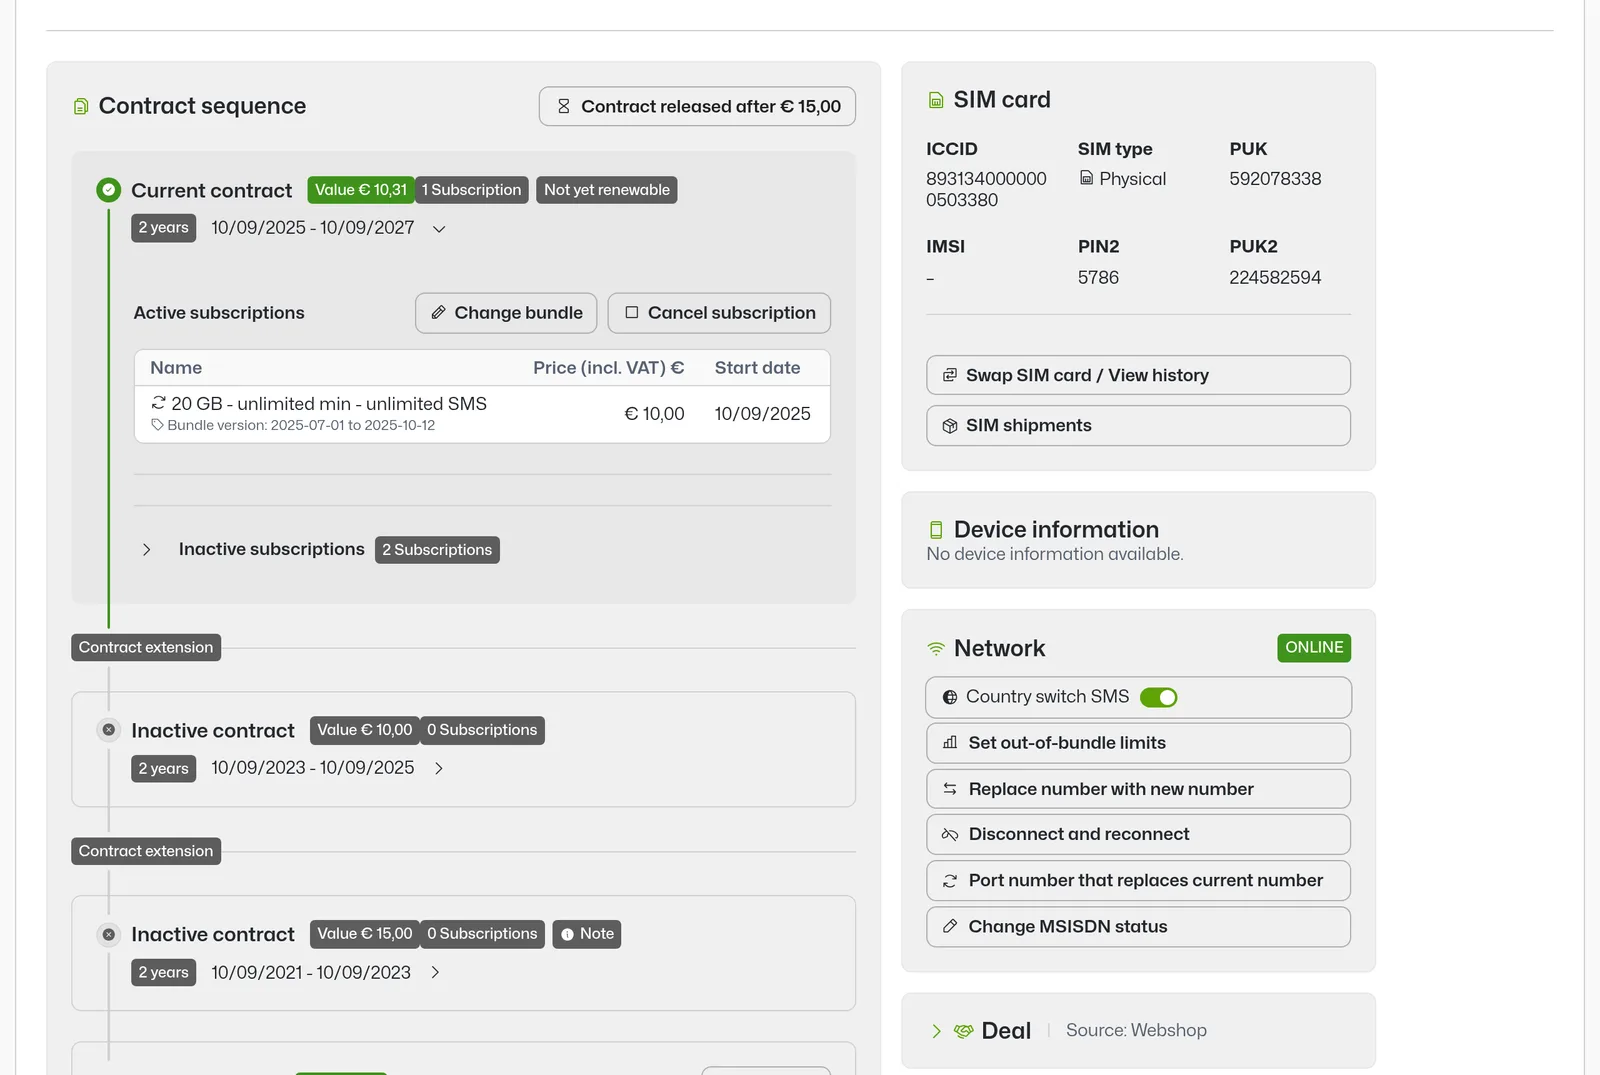Open SIM shipments
Viewport: 1600px width, 1075px height.
tap(1138, 426)
